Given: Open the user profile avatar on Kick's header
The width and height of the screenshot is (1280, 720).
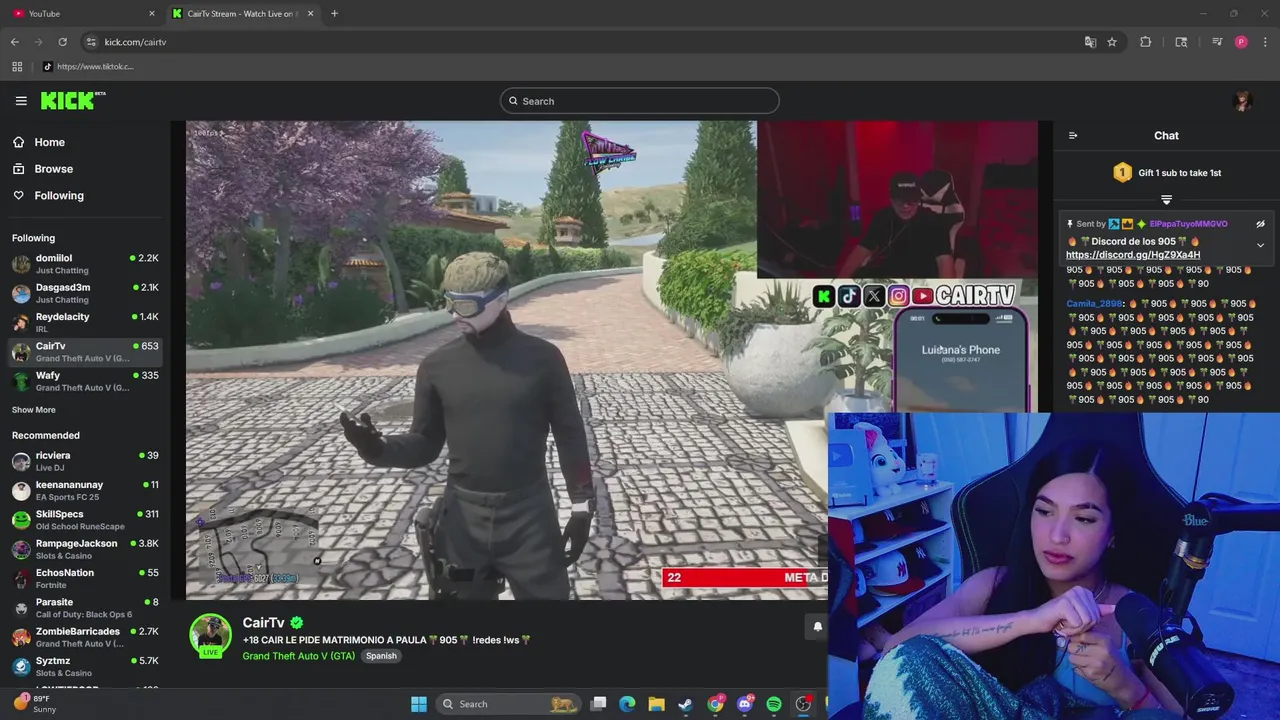Looking at the screenshot, I should click(1243, 101).
